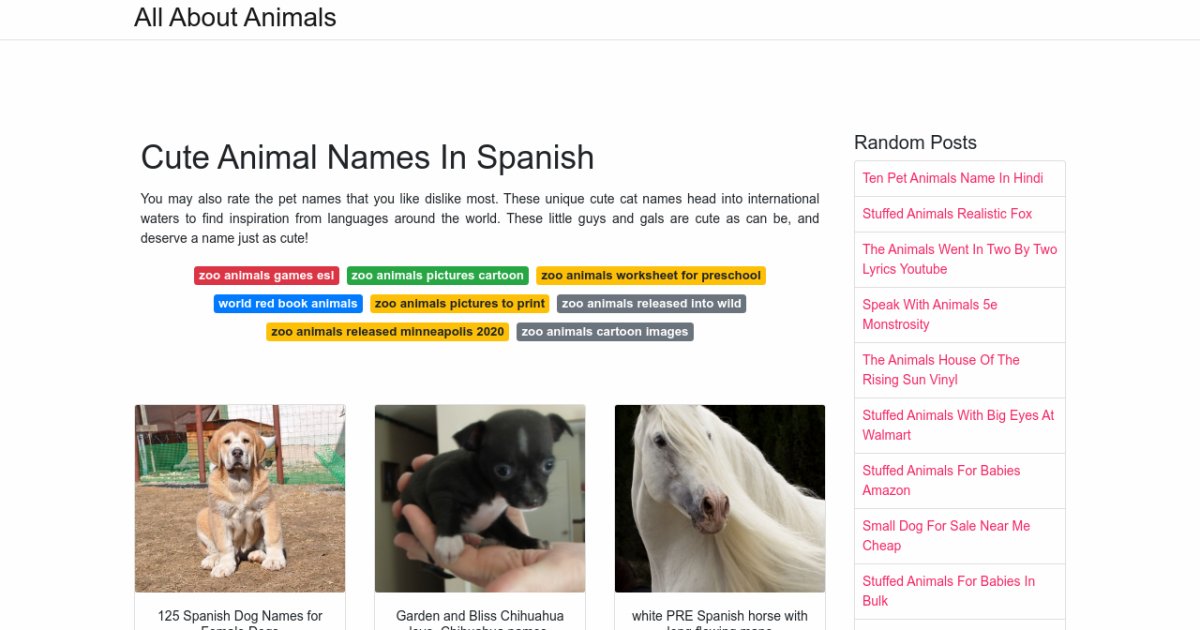Viewport: 1200px width, 630px height.
Task: Click 'zoo animals released minneapolis 2020' tag
Action: point(387,331)
